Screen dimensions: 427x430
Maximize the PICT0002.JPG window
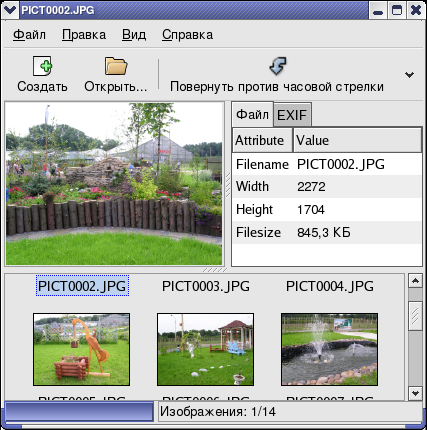click(397, 10)
